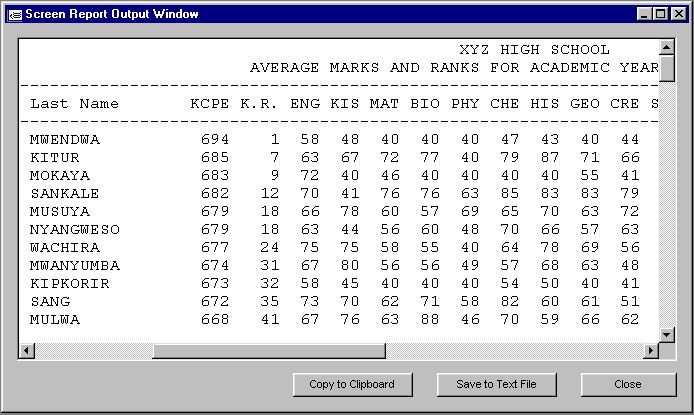Maximize the Screen Report Output Window

coord(661,14)
